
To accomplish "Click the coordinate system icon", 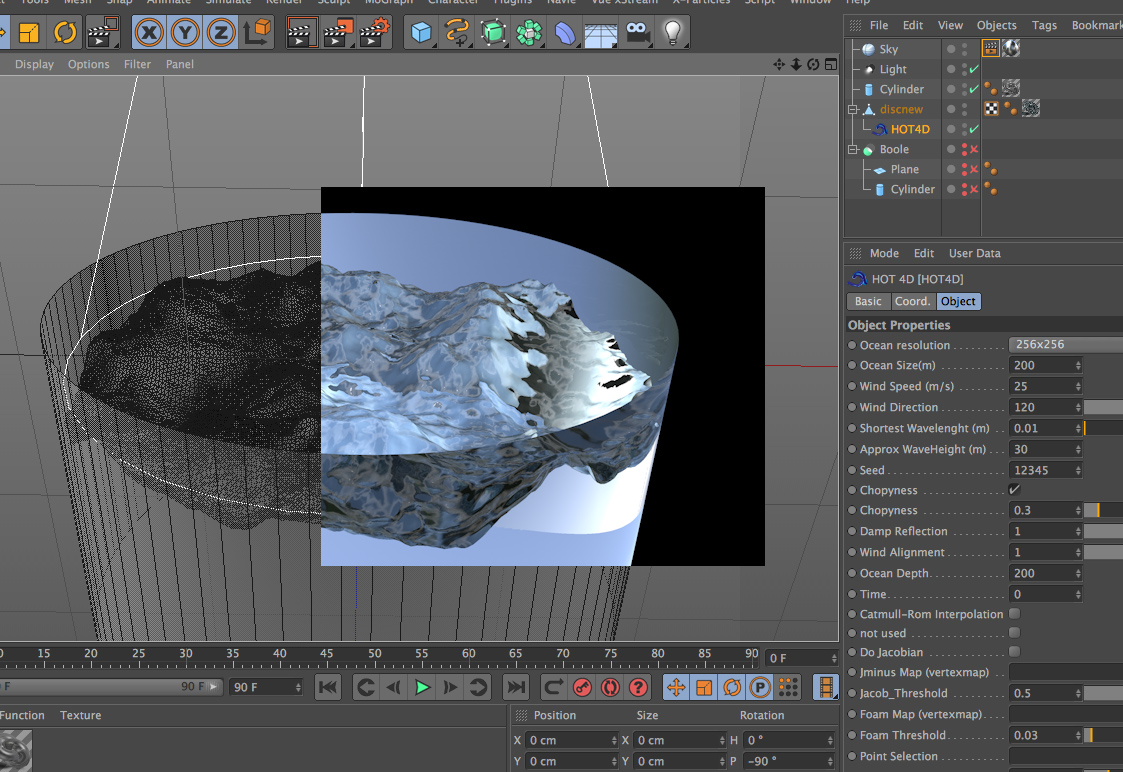I will (257, 32).
